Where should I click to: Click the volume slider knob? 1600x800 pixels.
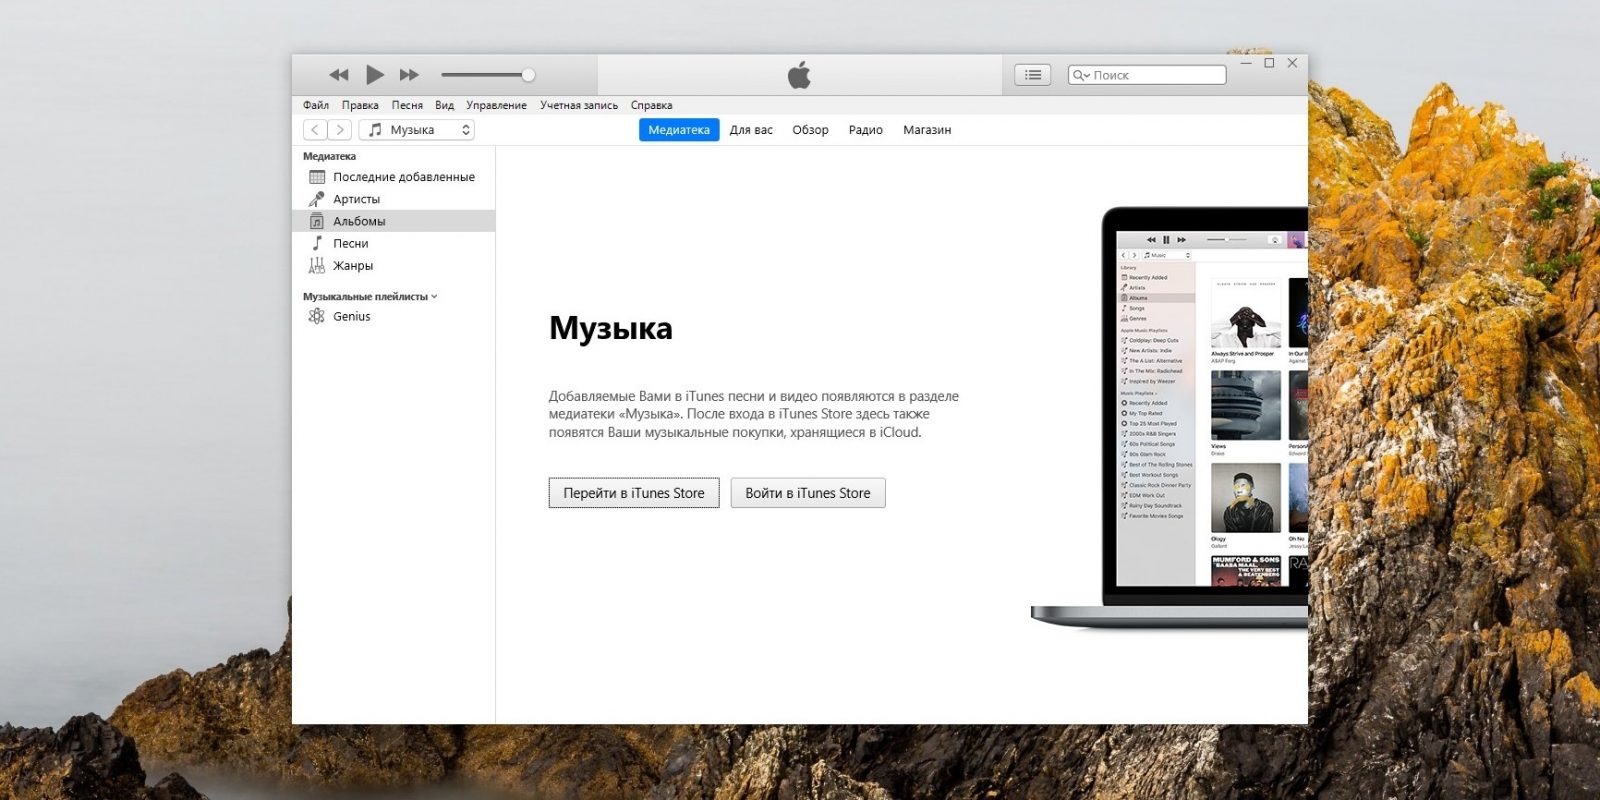528,75
